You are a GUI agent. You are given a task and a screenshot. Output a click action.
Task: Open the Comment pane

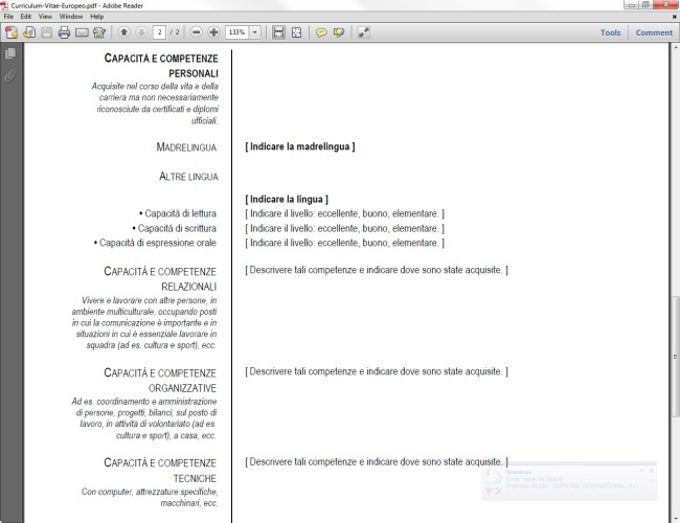(654, 33)
